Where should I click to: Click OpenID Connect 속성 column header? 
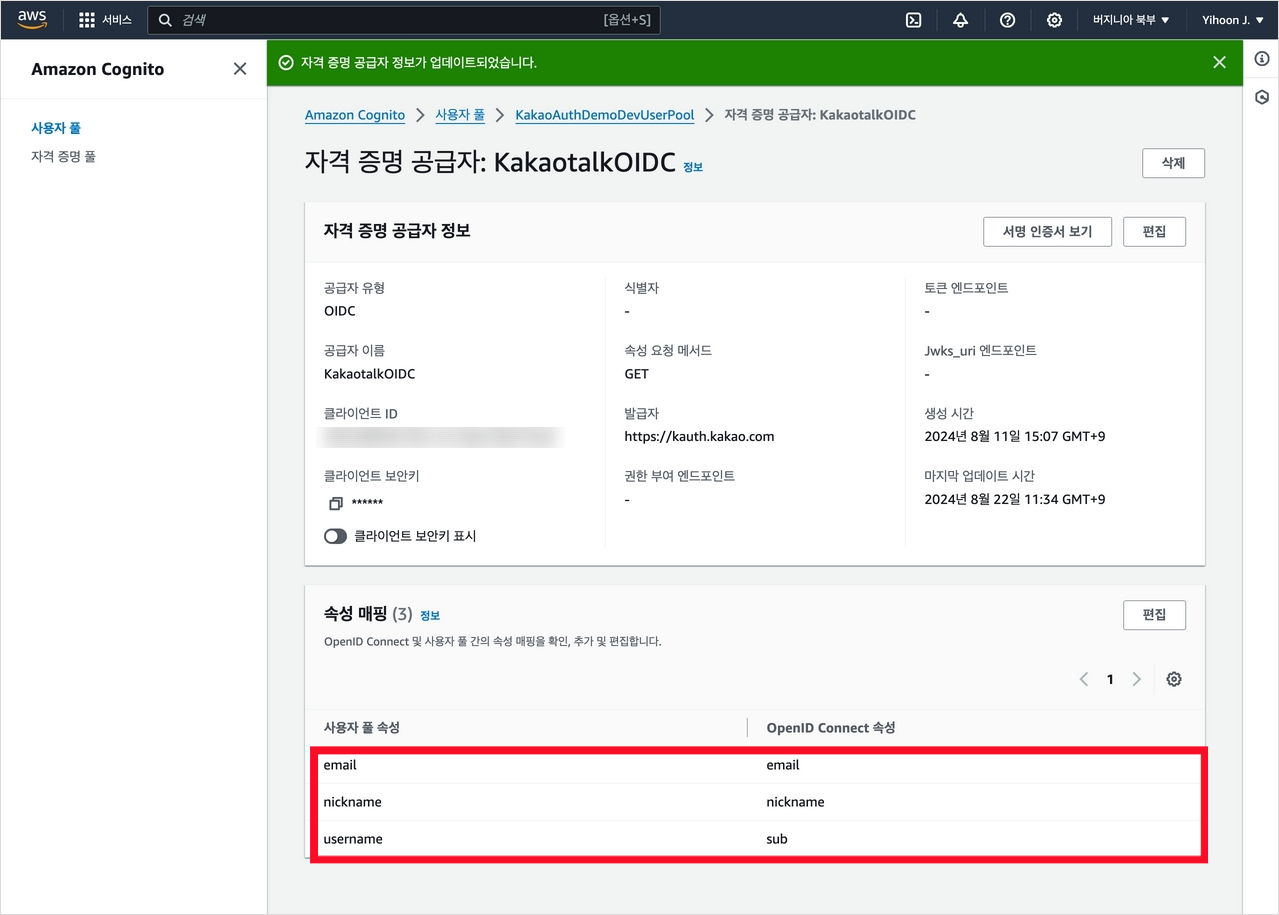tap(830, 728)
